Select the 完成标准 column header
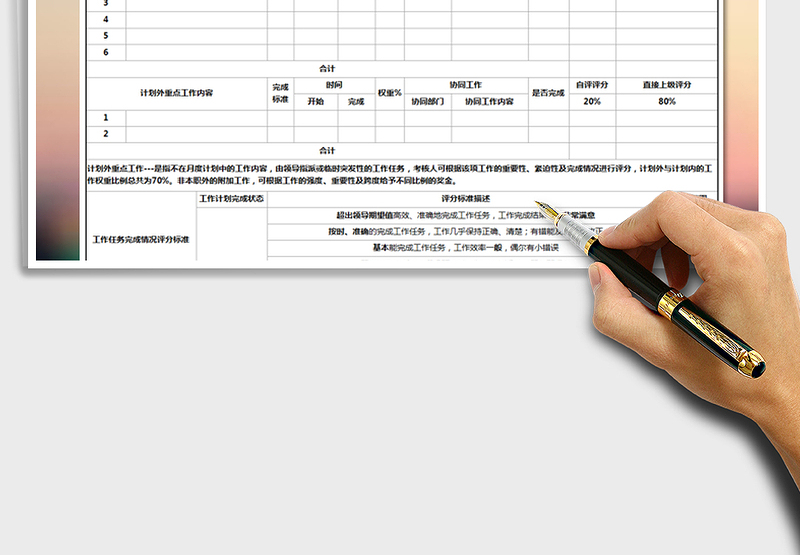This screenshot has width=800, height=555. coord(280,93)
